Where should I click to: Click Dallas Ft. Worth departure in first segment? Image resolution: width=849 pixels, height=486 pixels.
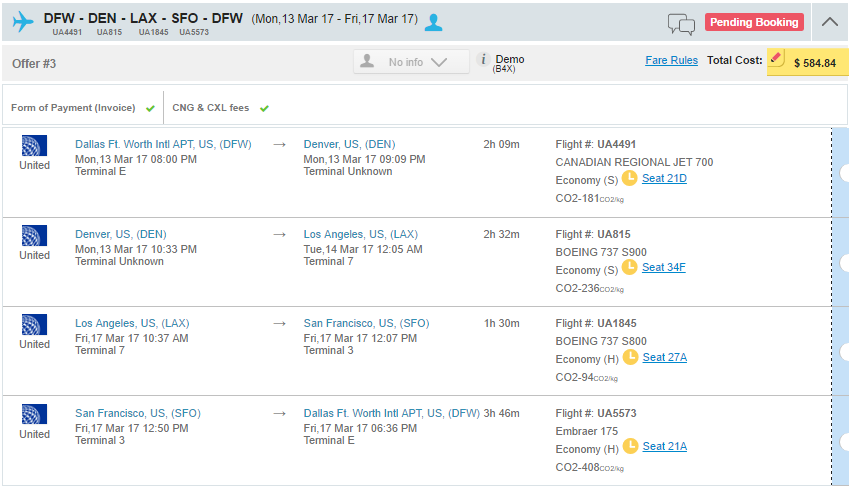[163, 145]
